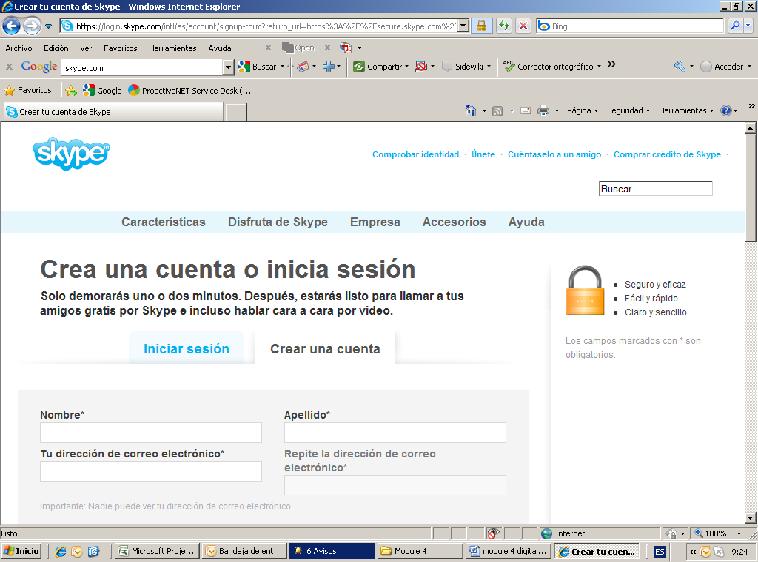Open the Página dropdown menu
758x562 pixels.
pyautogui.click(x=582, y=111)
